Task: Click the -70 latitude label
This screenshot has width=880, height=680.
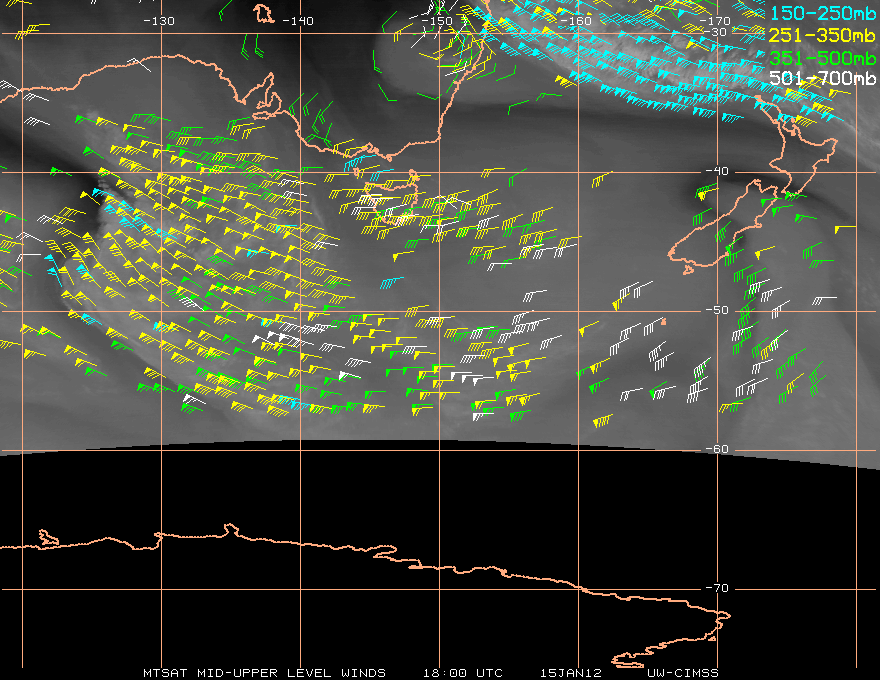Action: coord(717,588)
